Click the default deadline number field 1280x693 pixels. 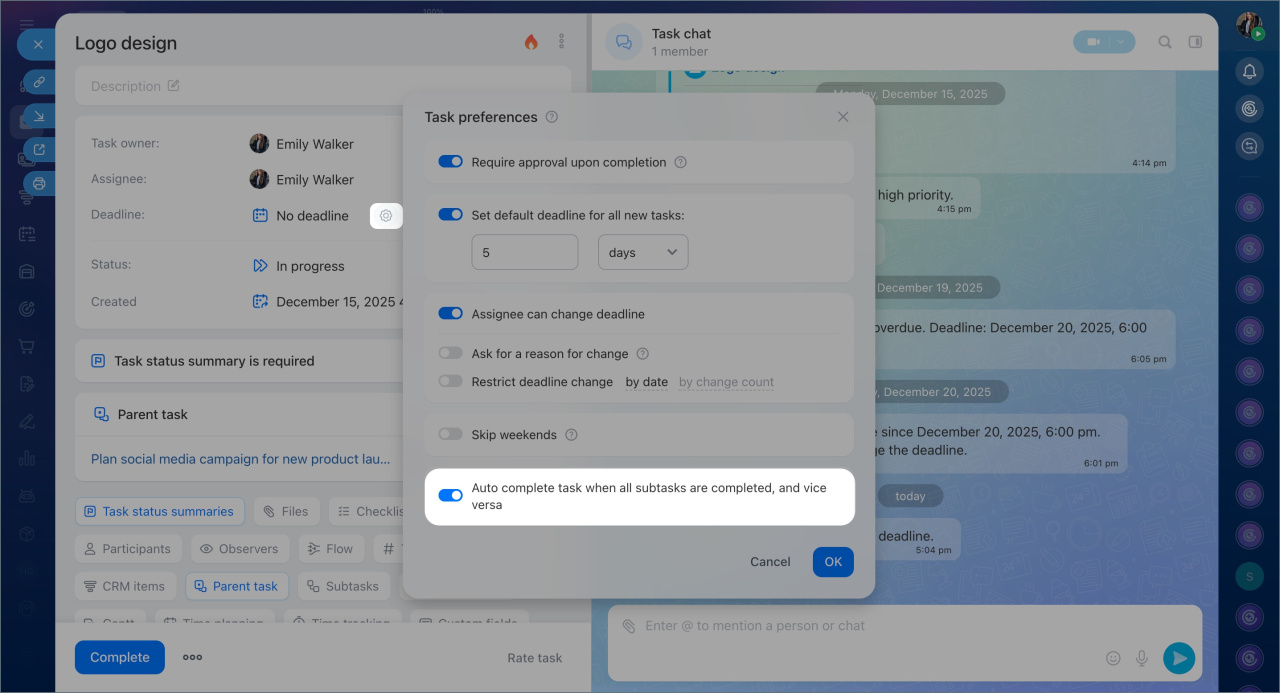click(x=524, y=252)
